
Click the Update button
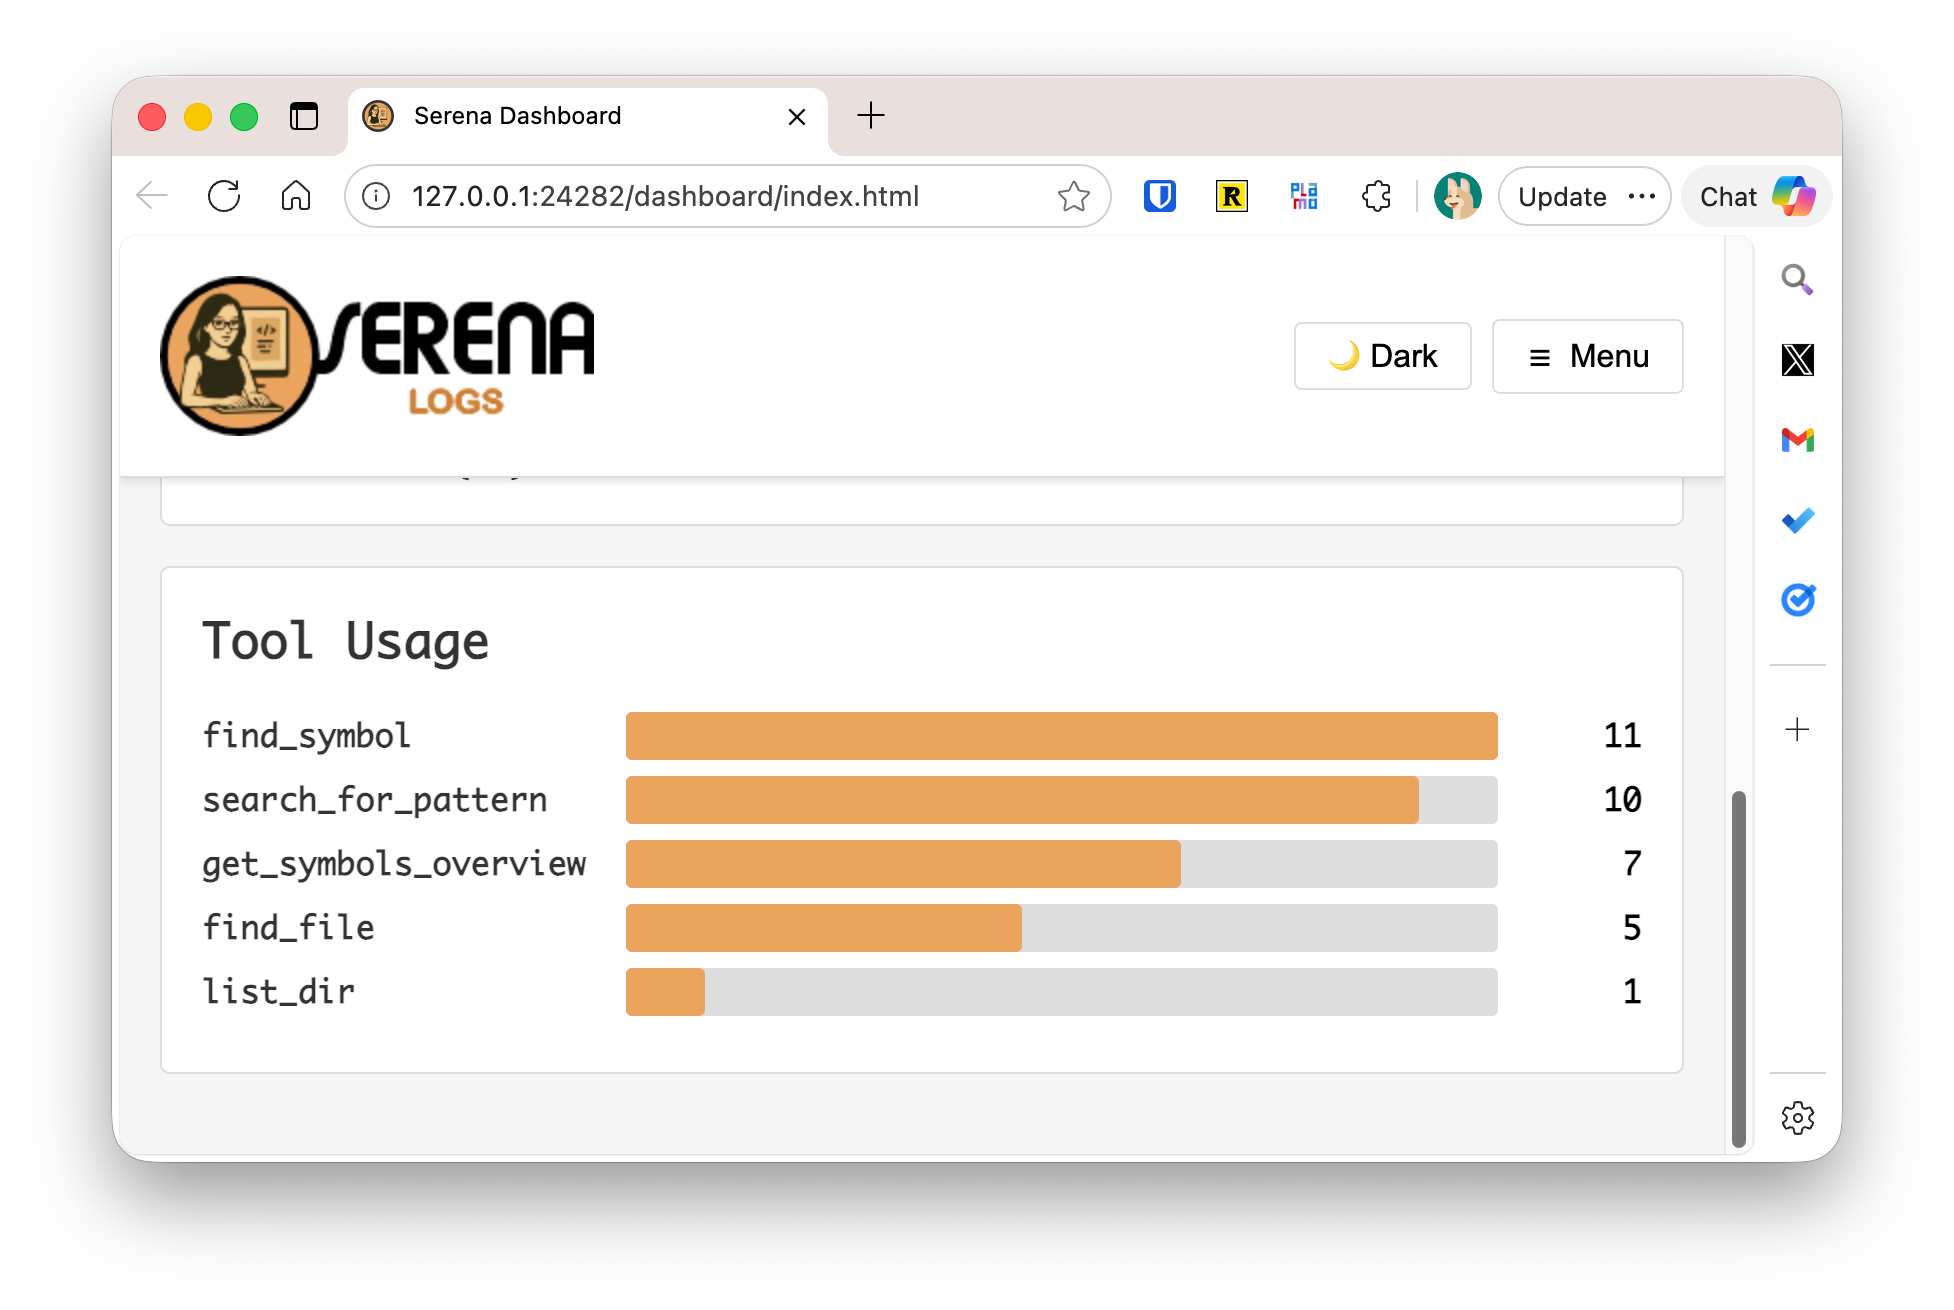(x=1562, y=196)
